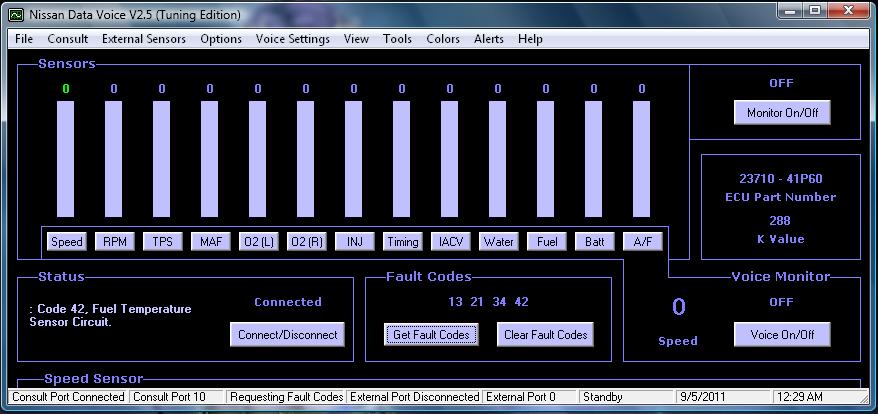
Task: Click the Speed gauge bar
Action: [x=66, y=159]
